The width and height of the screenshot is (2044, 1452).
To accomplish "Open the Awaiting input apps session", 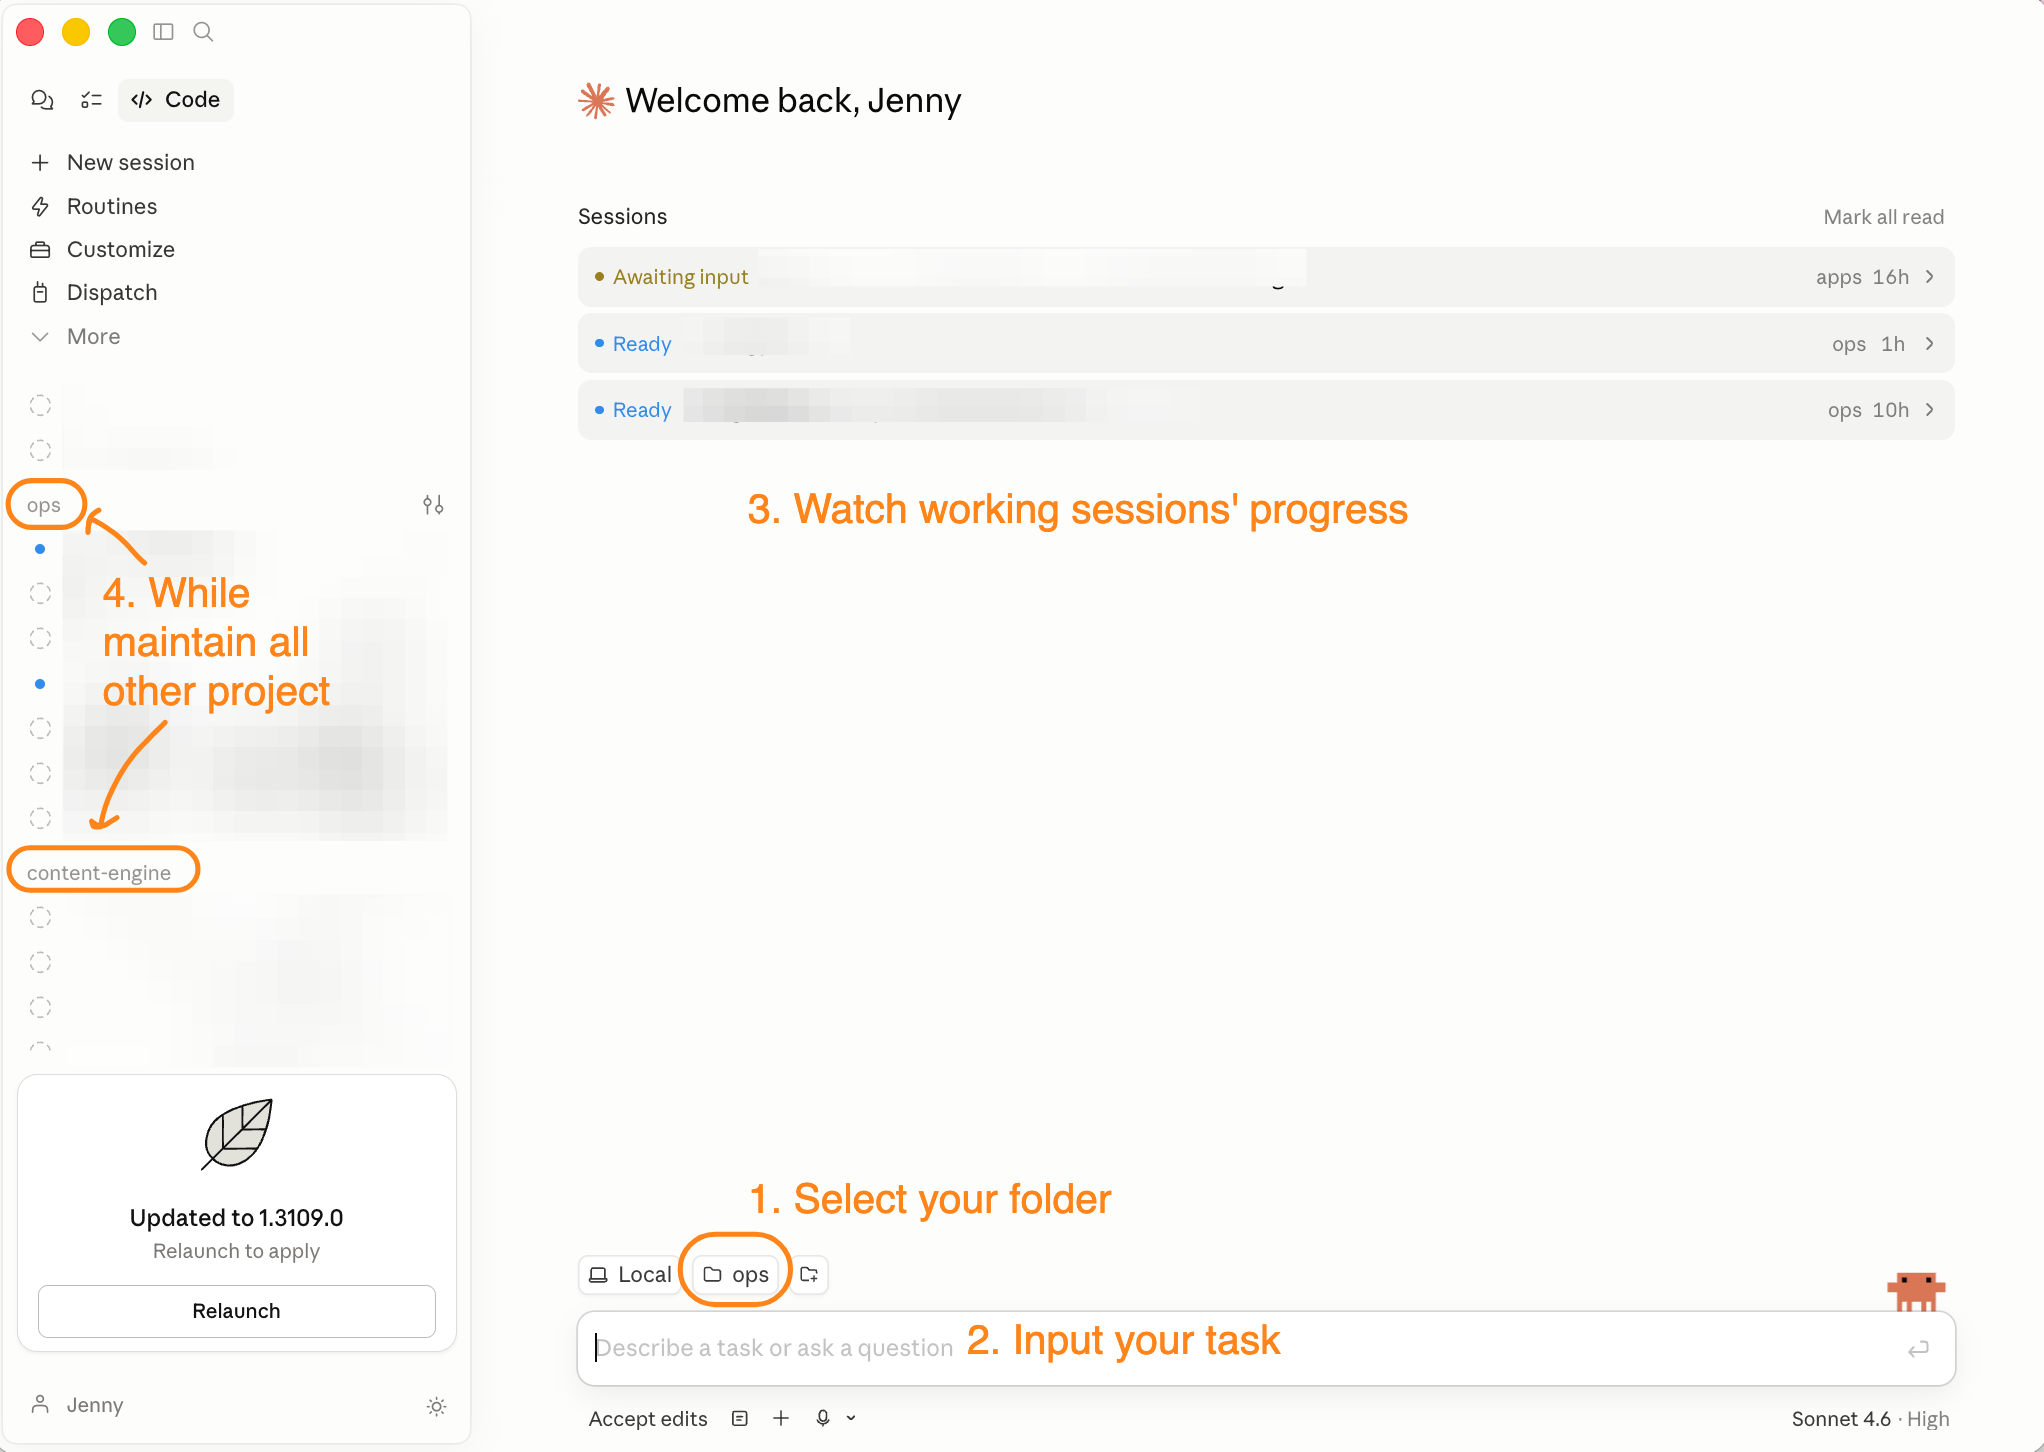I will click(1266, 277).
